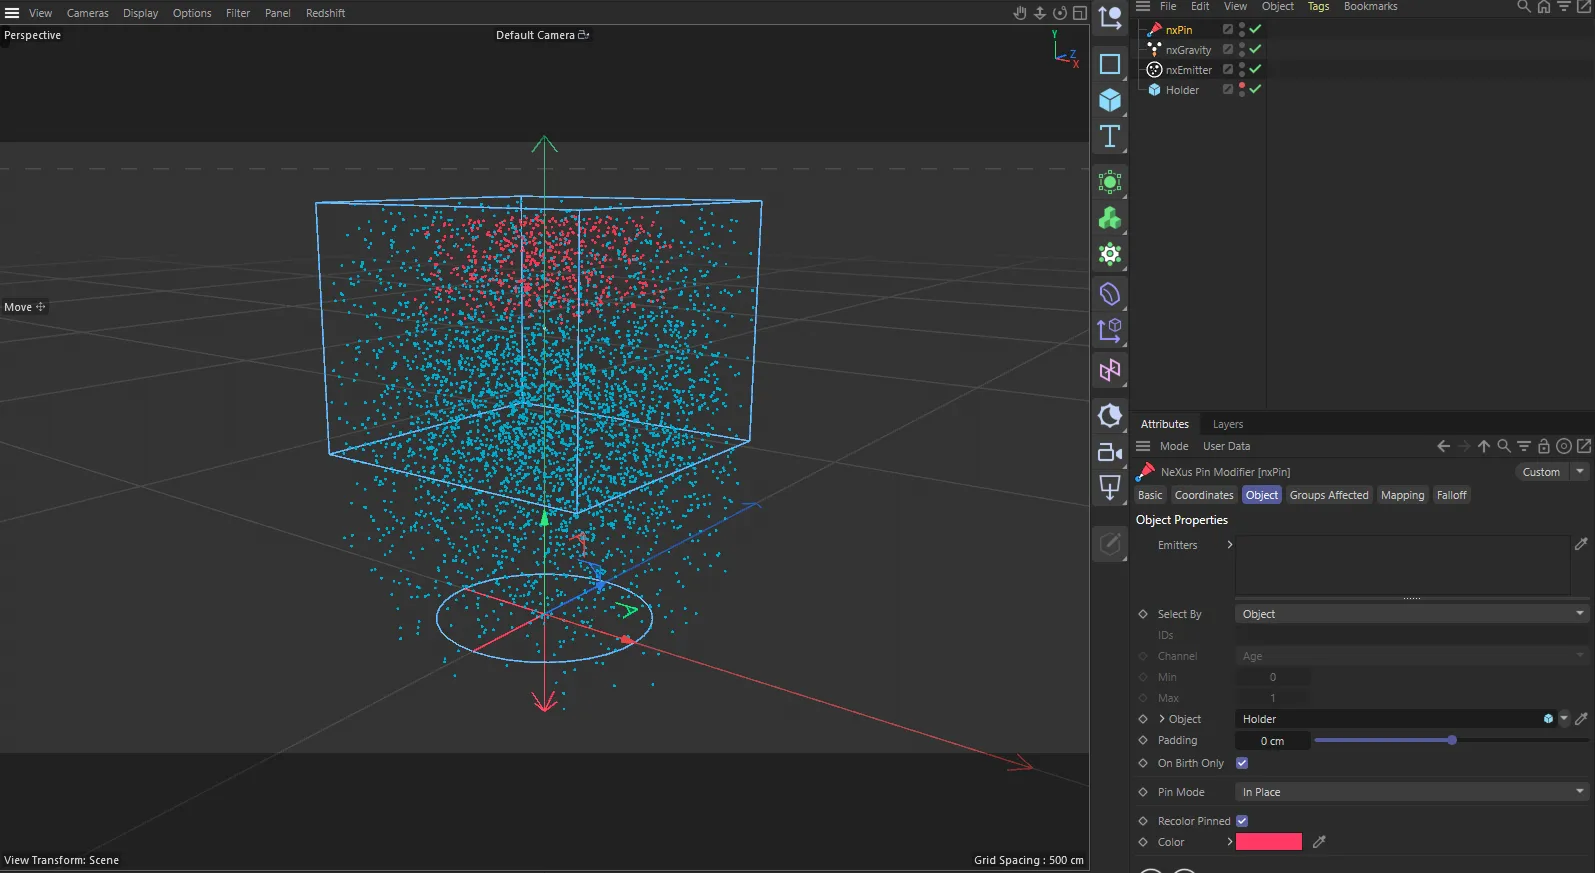Image resolution: width=1595 pixels, height=873 pixels.
Task: Open Attributes panel in new window icon
Action: [x=1584, y=446]
